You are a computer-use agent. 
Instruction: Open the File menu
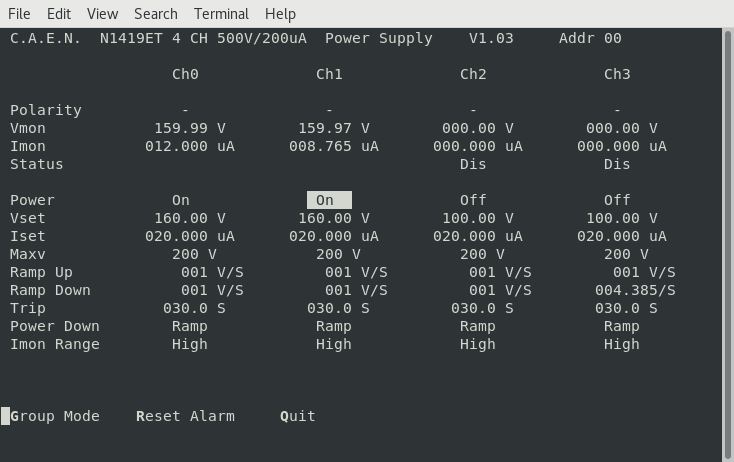click(x=19, y=14)
